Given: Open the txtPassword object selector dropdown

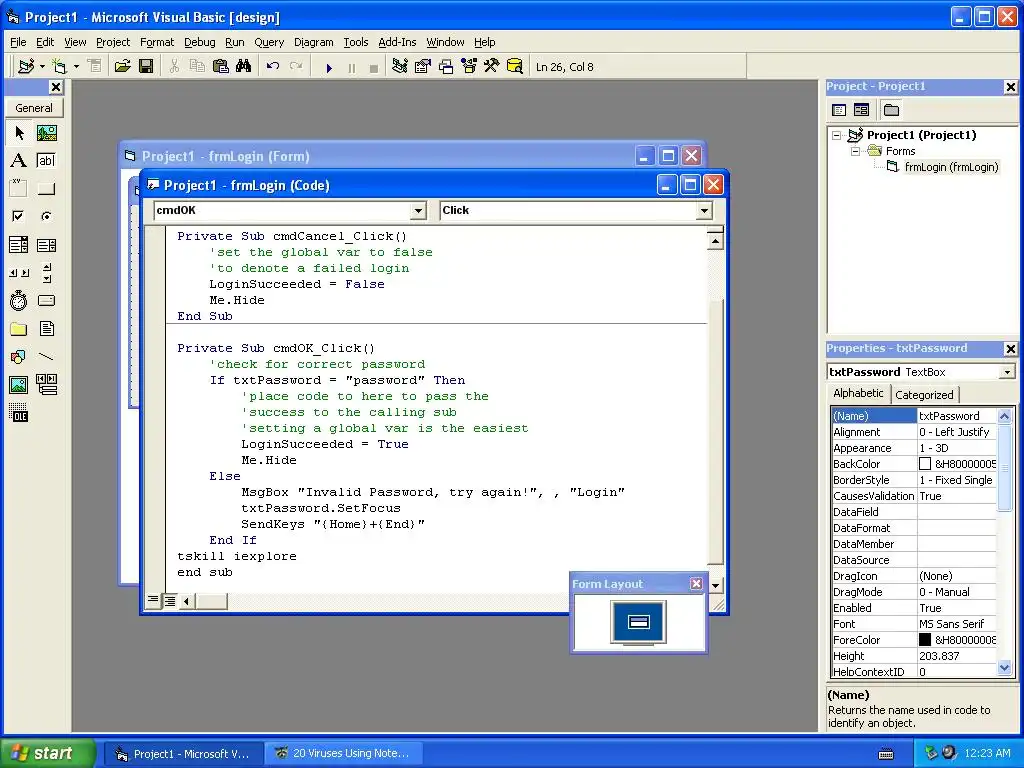Looking at the screenshot, I should (x=1007, y=372).
